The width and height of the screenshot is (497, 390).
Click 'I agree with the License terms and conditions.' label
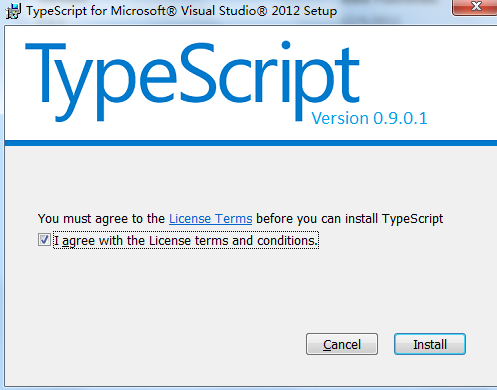(x=186, y=240)
